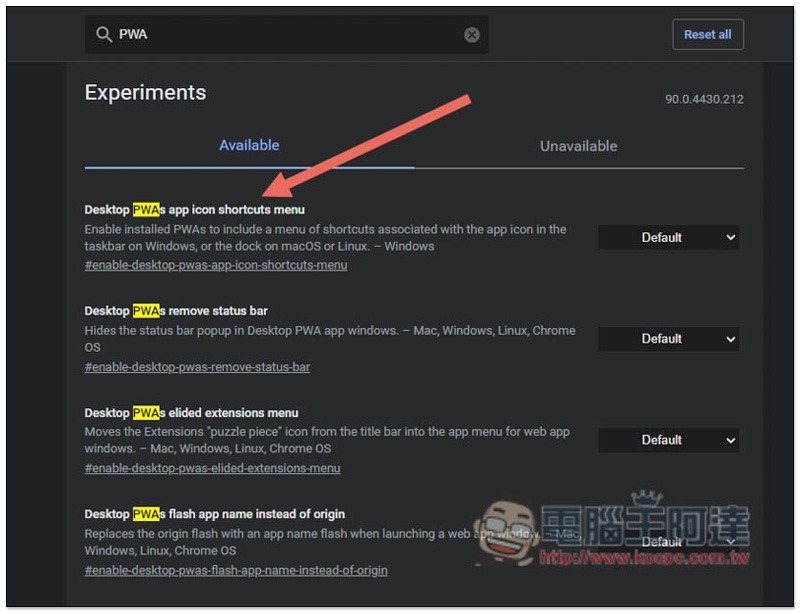Select the Desktop PWAs remove status bar title
This screenshot has height=614, width=800.
tap(176, 311)
